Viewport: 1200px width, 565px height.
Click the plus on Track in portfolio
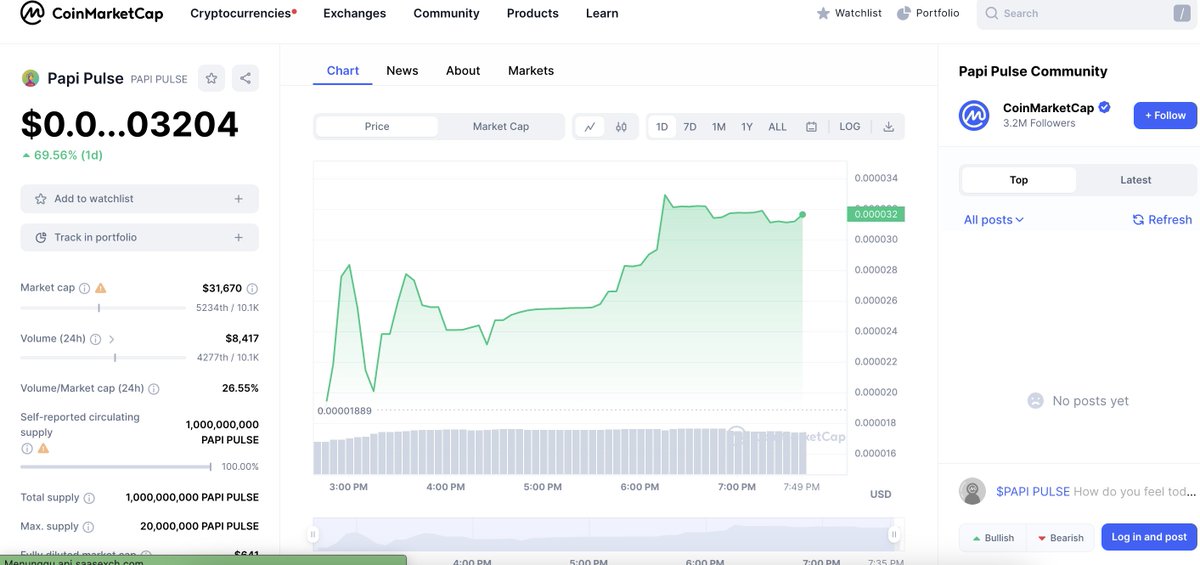pos(239,237)
